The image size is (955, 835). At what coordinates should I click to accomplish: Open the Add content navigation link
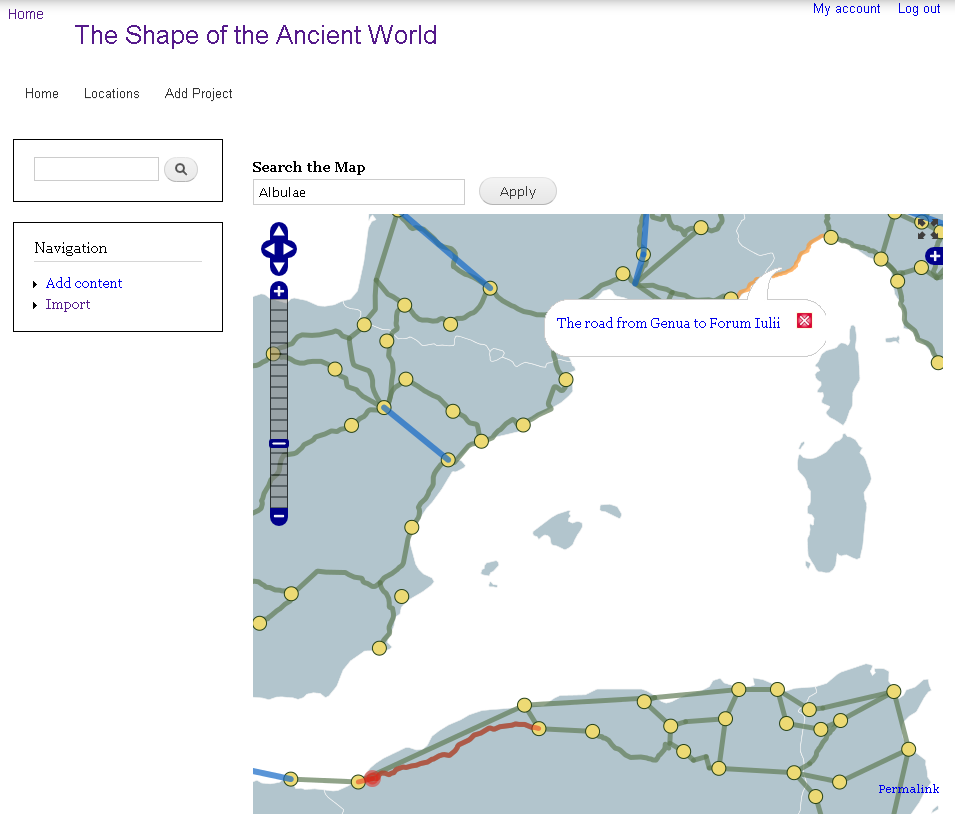(x=84, y=283)
